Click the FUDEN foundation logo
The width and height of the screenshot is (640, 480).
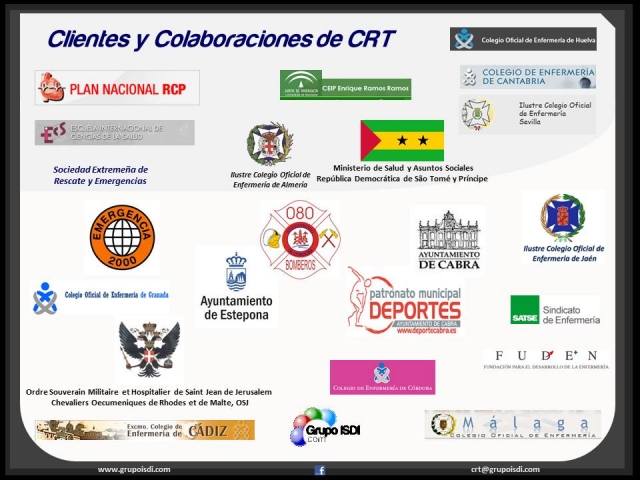(546, 360)
